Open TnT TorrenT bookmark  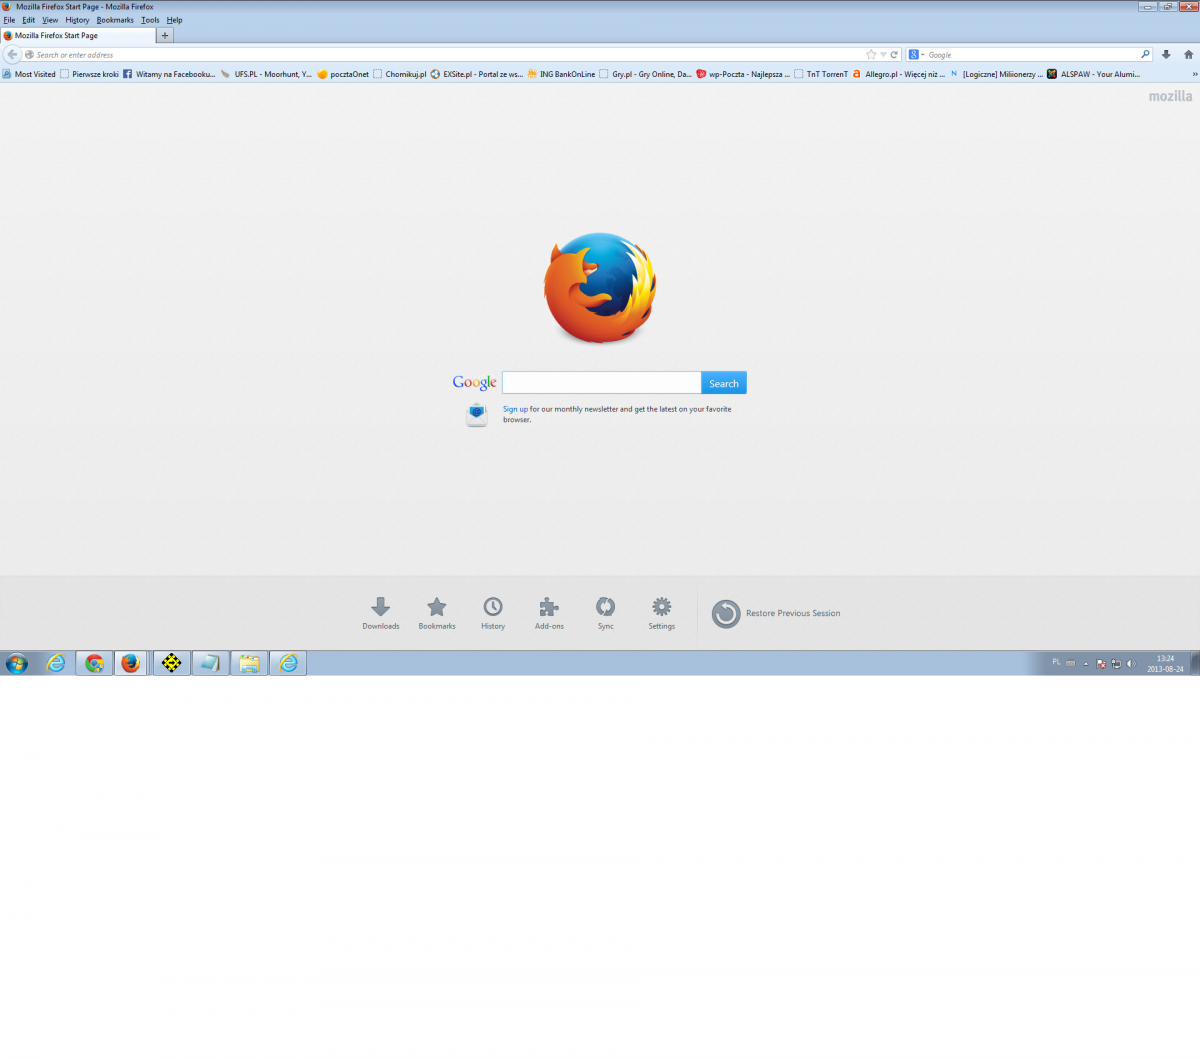click(821, 74)
